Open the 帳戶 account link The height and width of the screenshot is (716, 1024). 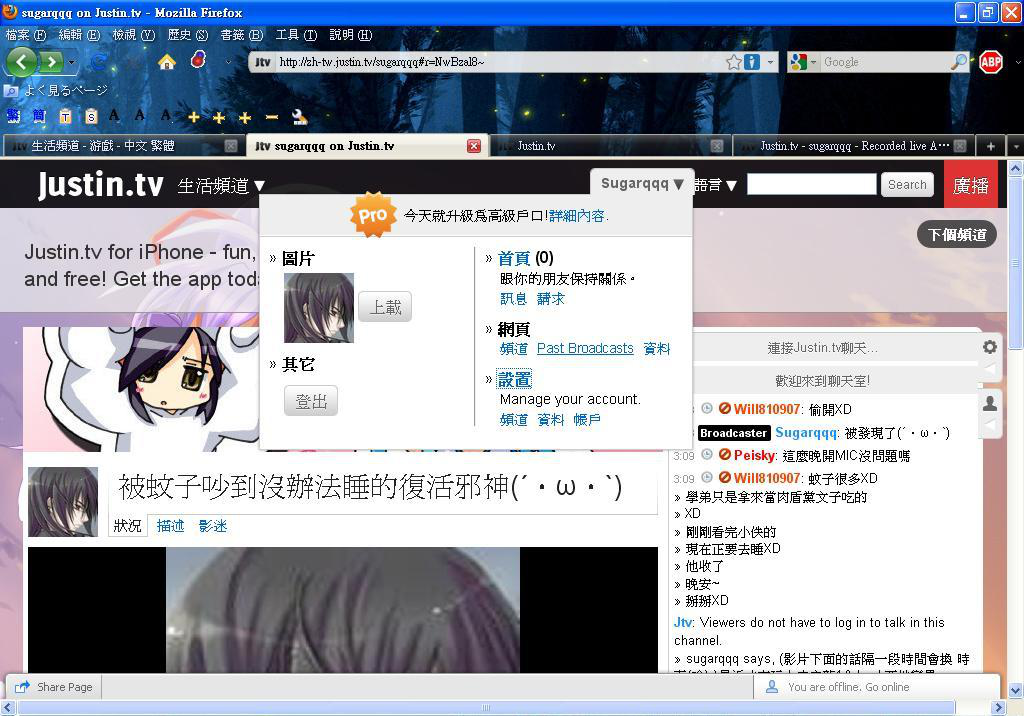click(586, 419)
